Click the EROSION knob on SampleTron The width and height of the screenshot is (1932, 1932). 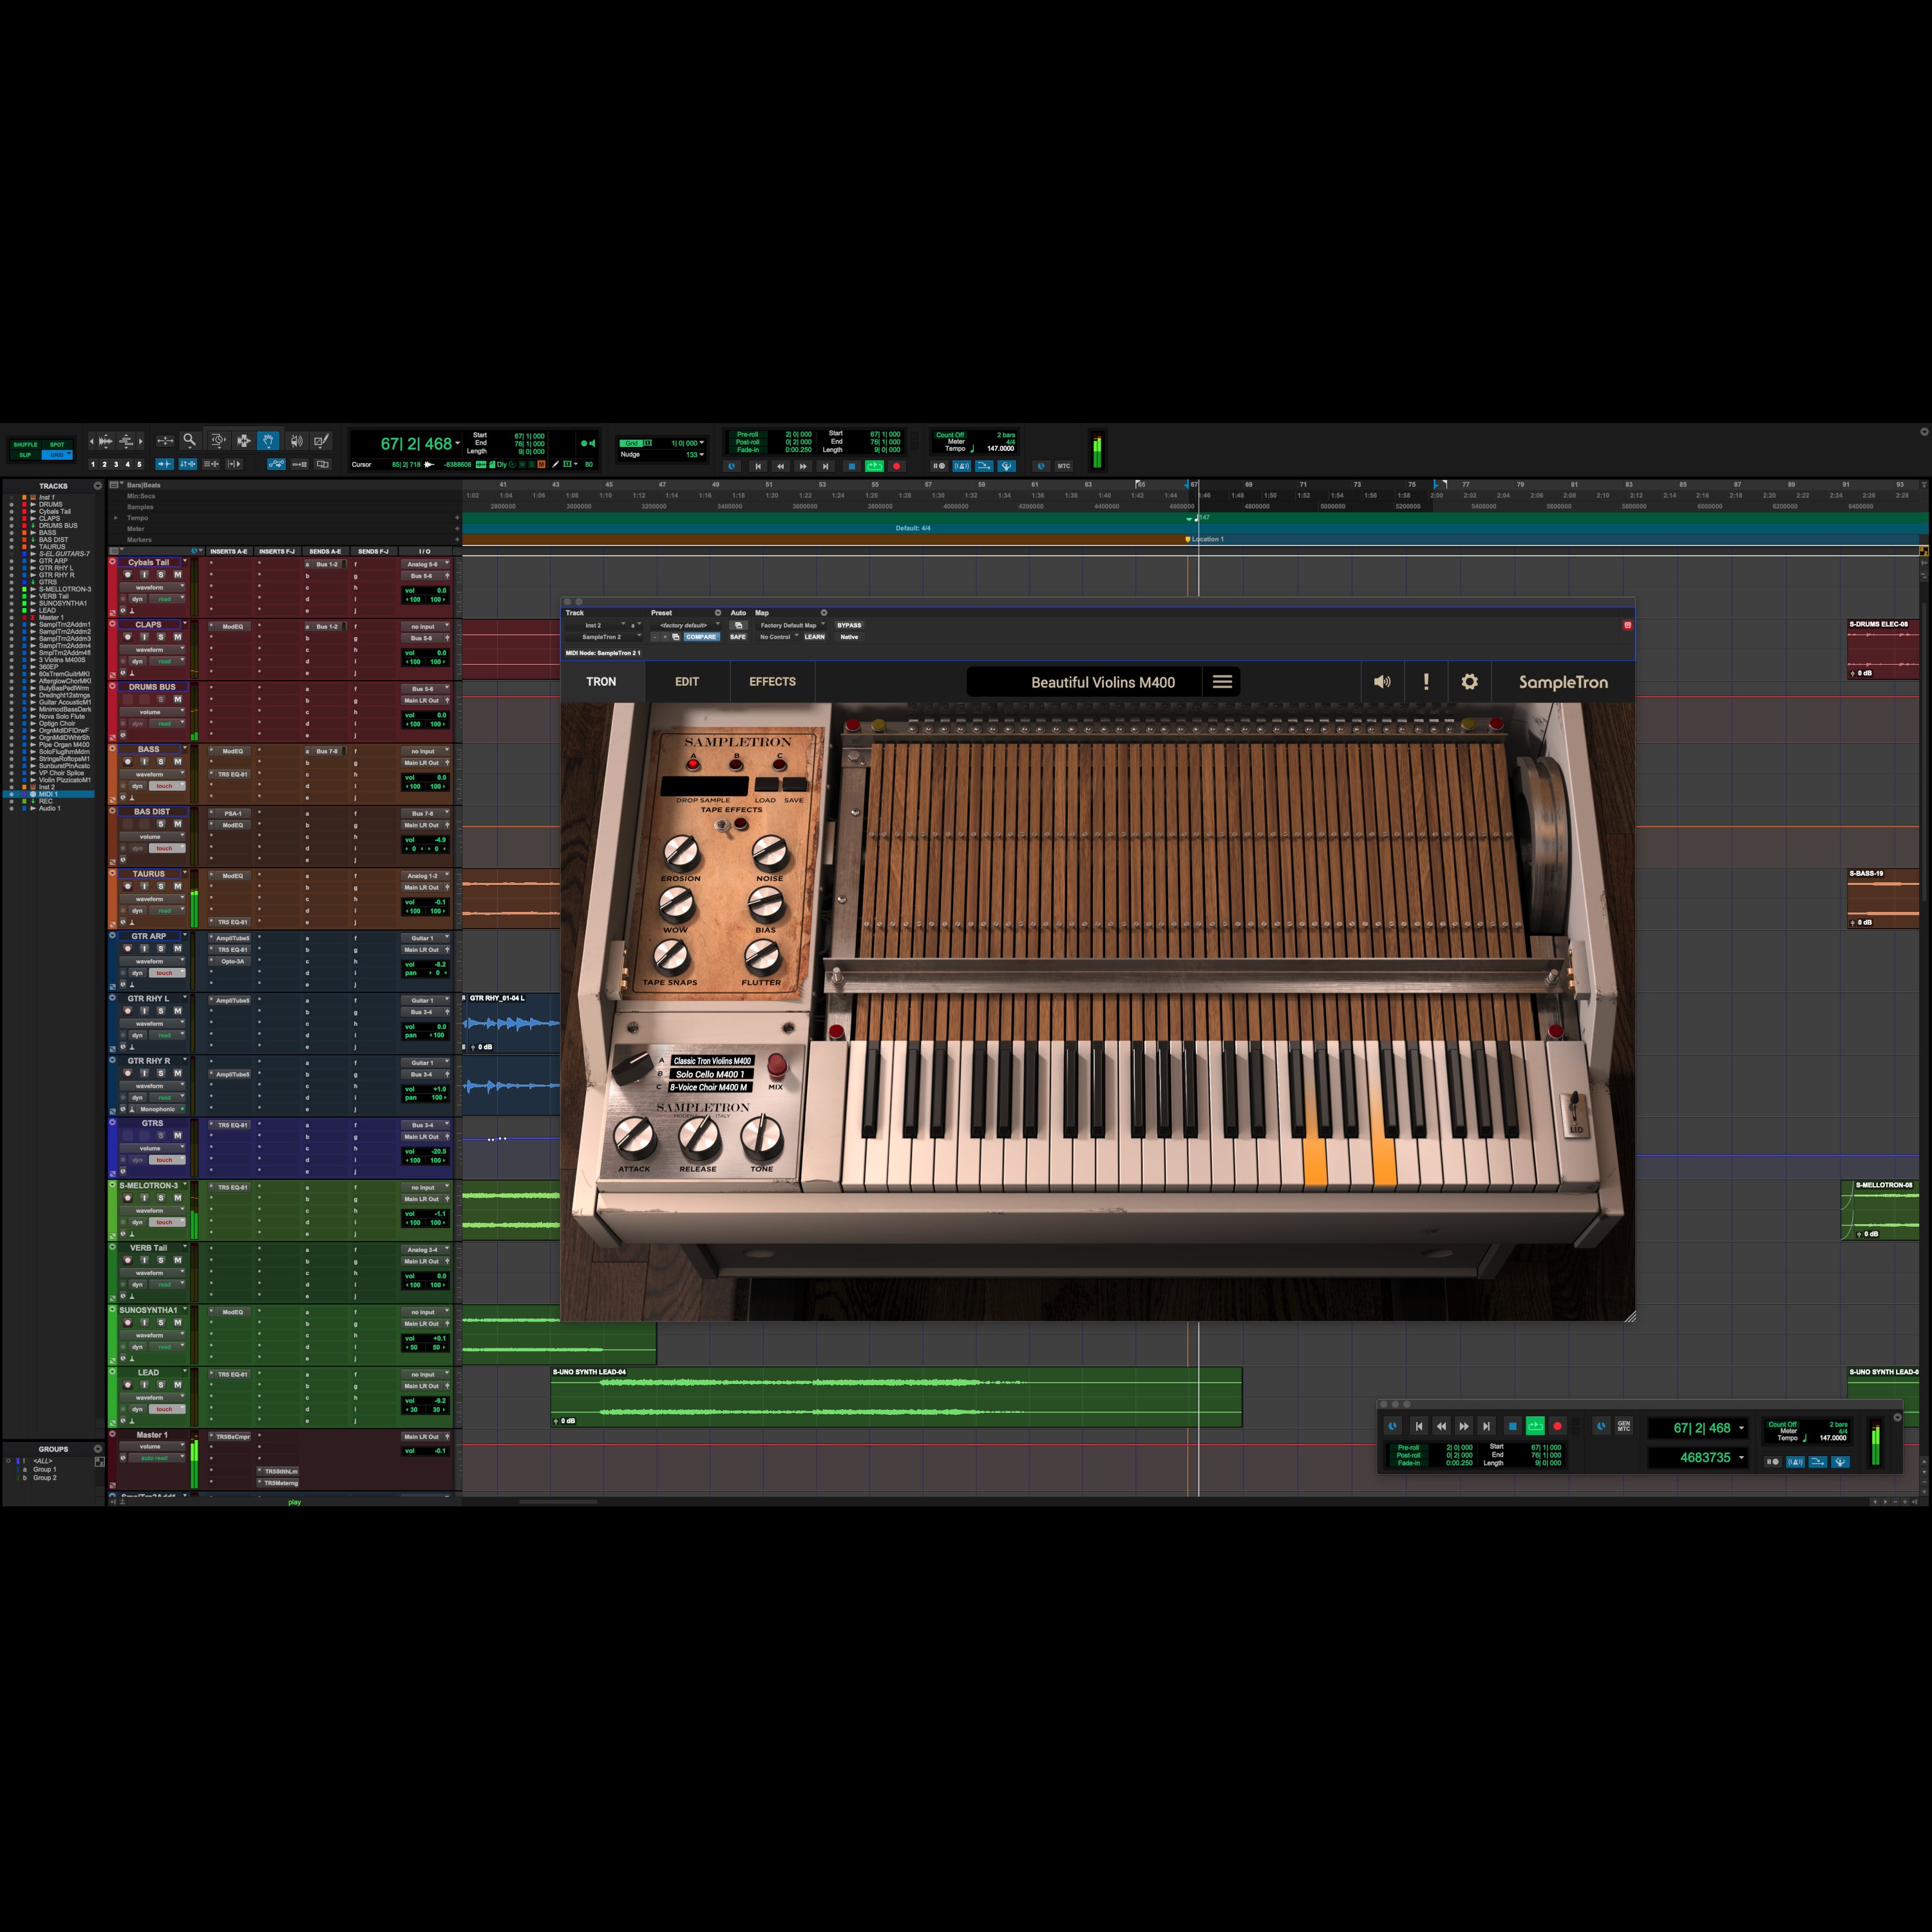point(681,852)
